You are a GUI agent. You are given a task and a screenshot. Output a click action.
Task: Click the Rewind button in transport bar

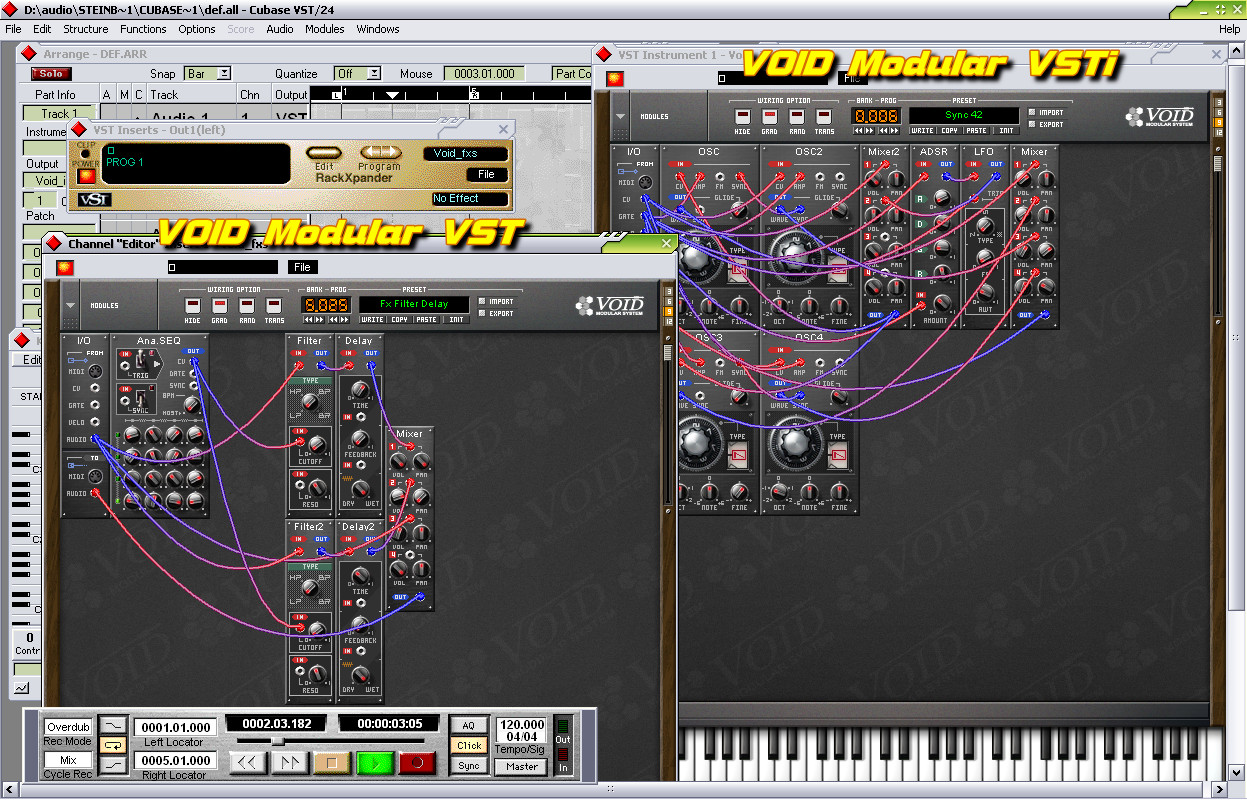pos(248,763)
